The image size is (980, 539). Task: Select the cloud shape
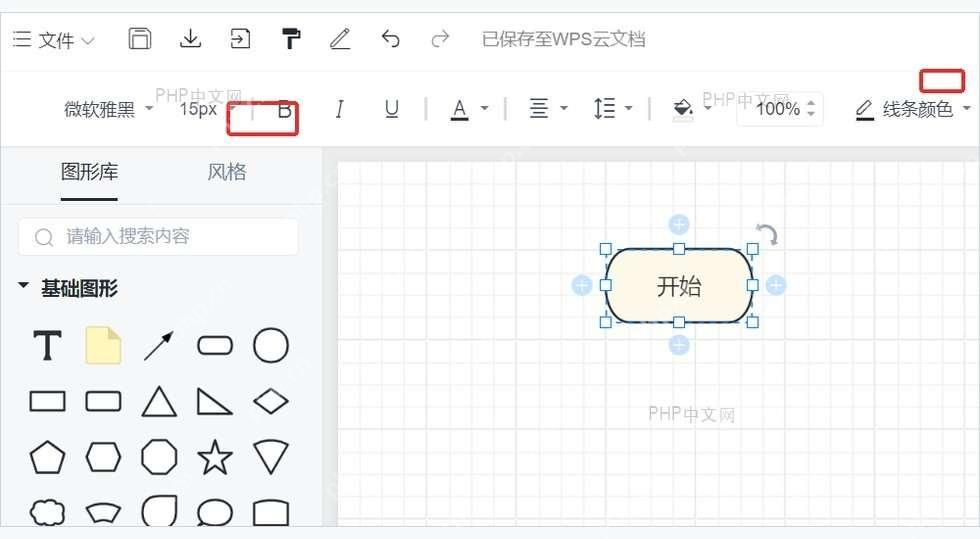[x=48, y=512]
